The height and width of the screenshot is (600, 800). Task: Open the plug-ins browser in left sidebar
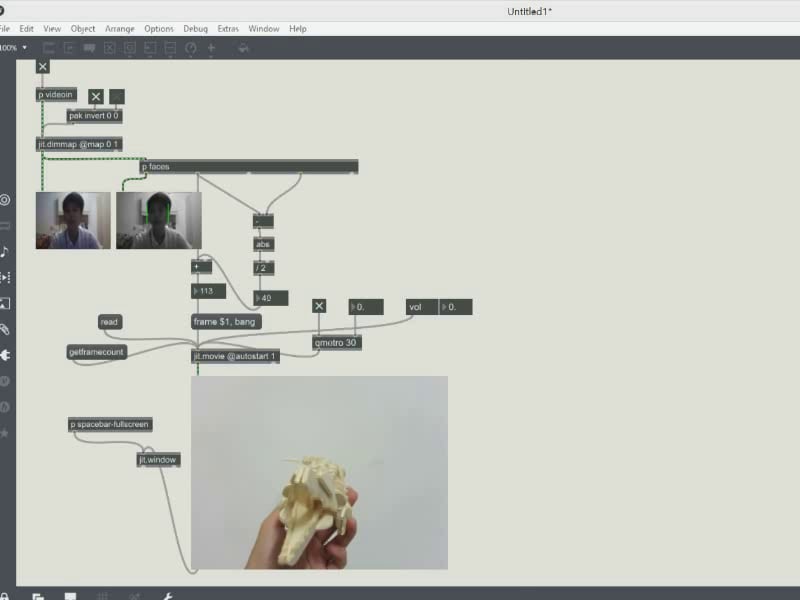click(5, 355)
